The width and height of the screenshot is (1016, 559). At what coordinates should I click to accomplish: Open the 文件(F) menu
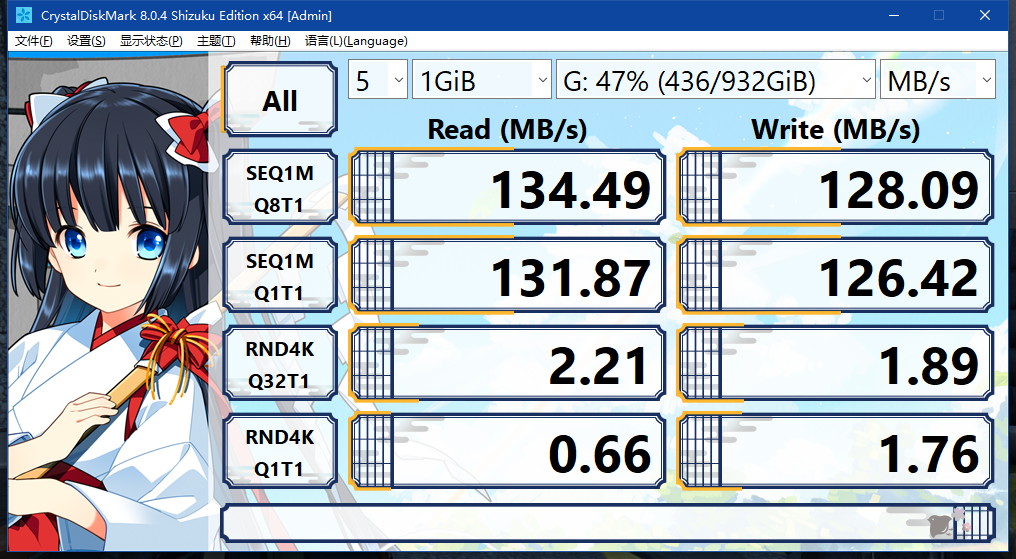pyautogui.click(x=34, y=41)
